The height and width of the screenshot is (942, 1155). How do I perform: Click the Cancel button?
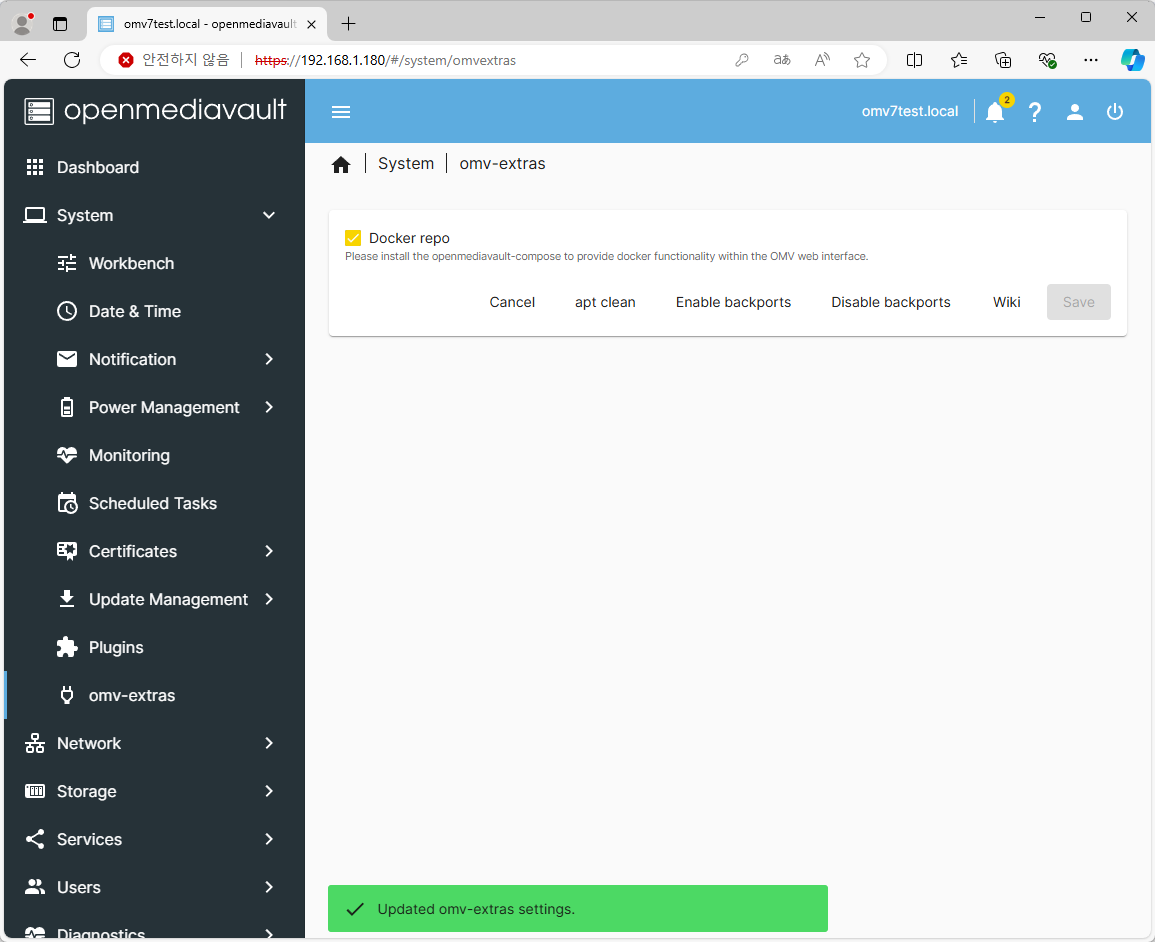[x=512, y=302]
